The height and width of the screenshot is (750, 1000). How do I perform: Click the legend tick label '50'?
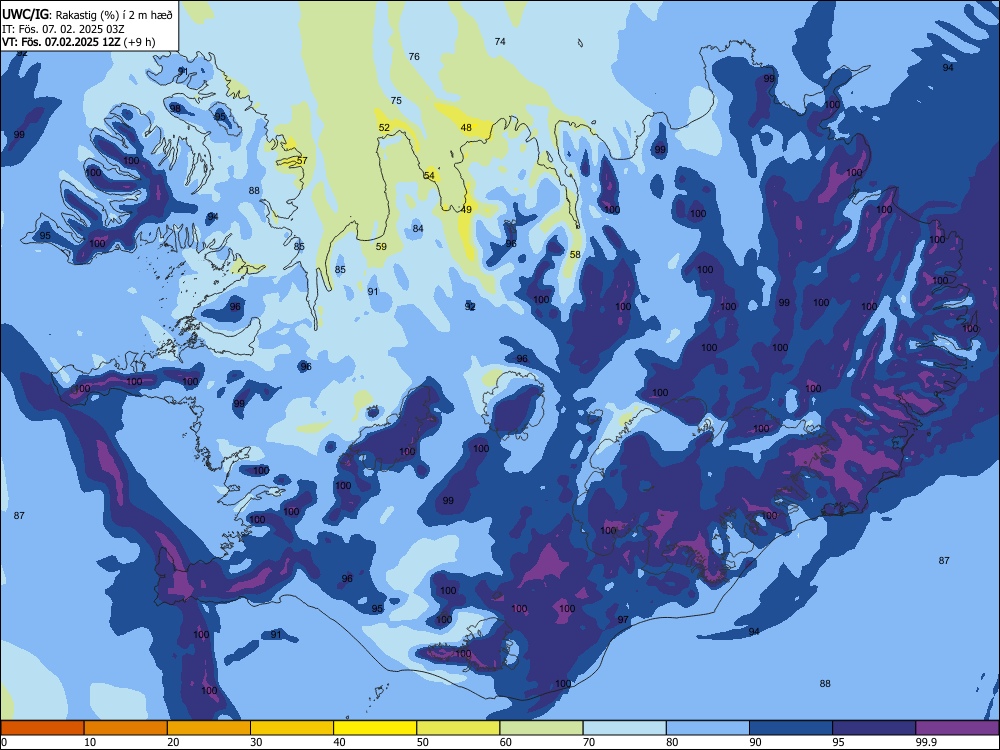tap(422, 742)
